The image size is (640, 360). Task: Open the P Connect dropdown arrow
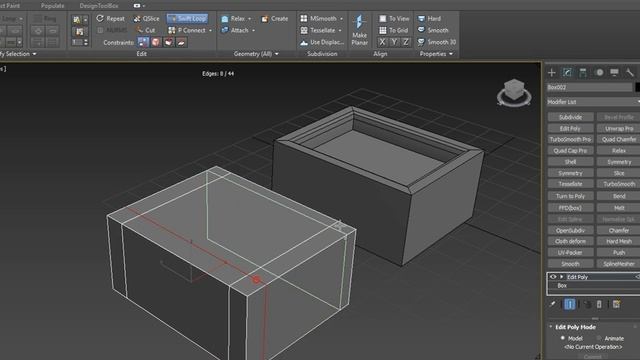(211, 31)
